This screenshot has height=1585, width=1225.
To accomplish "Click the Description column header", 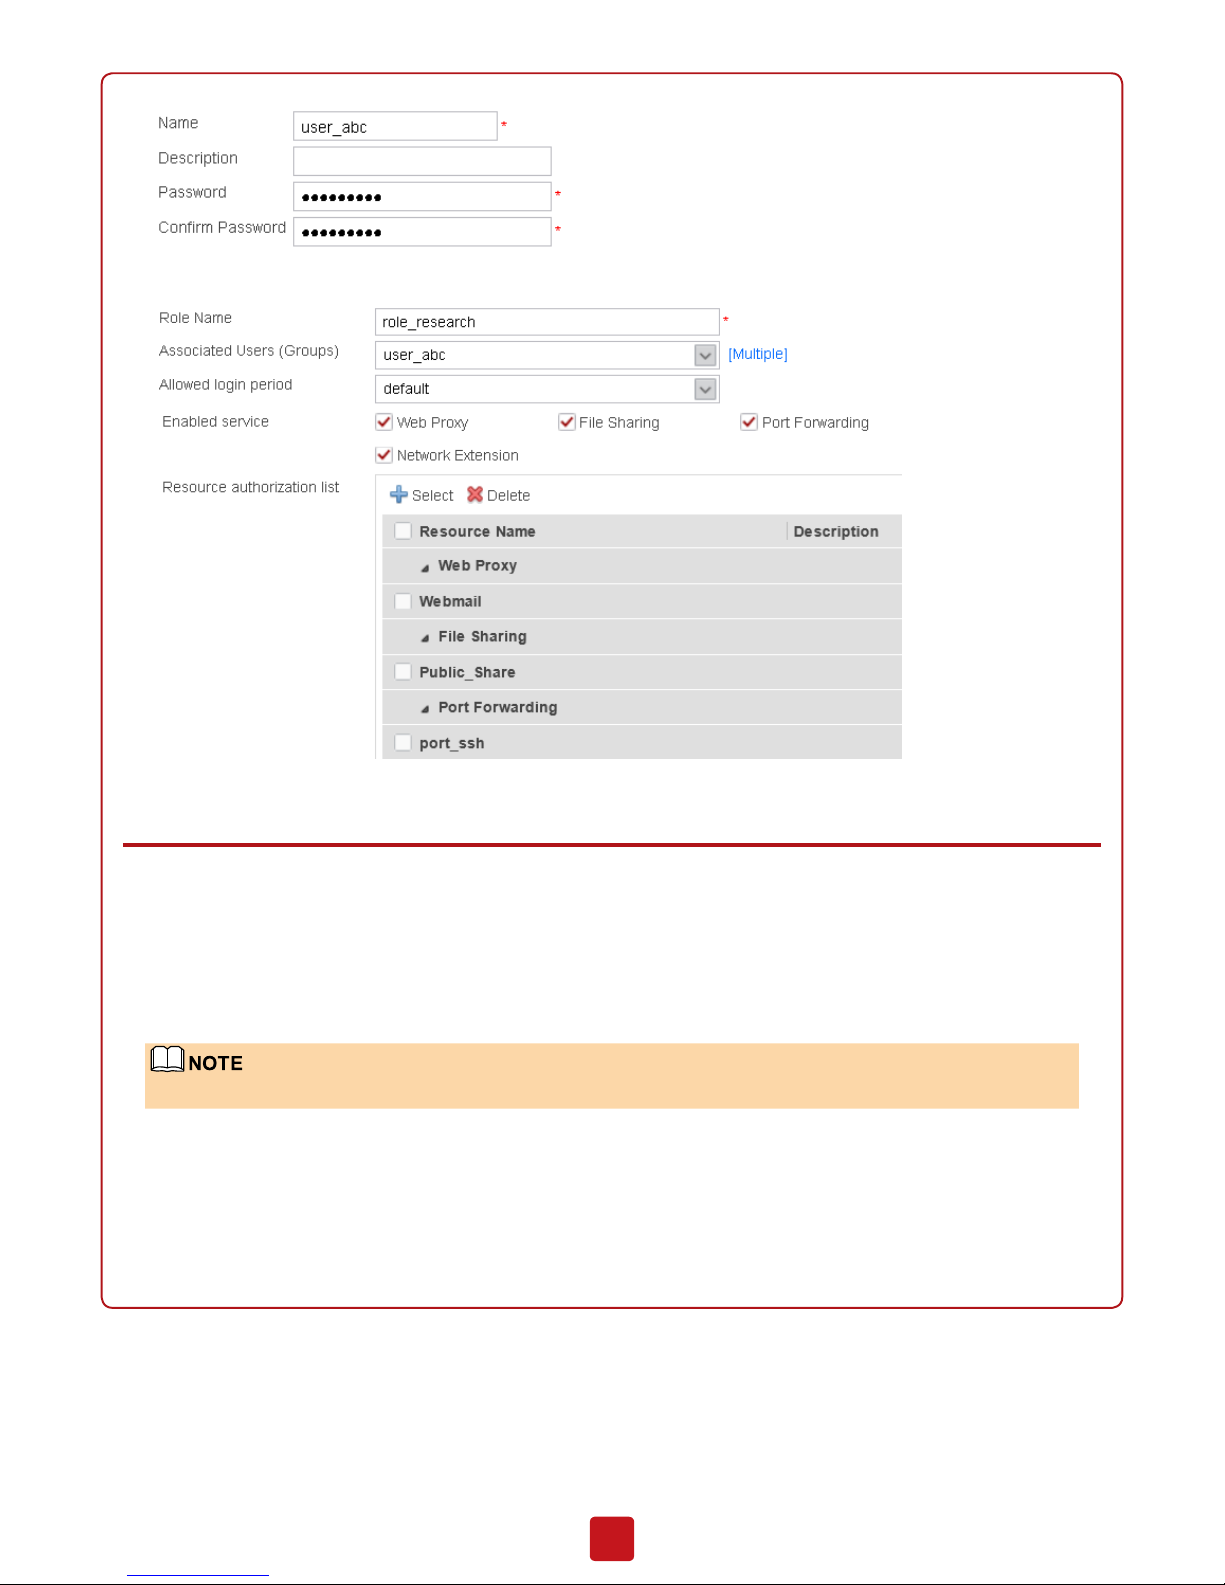I will (x=836, y=531).
